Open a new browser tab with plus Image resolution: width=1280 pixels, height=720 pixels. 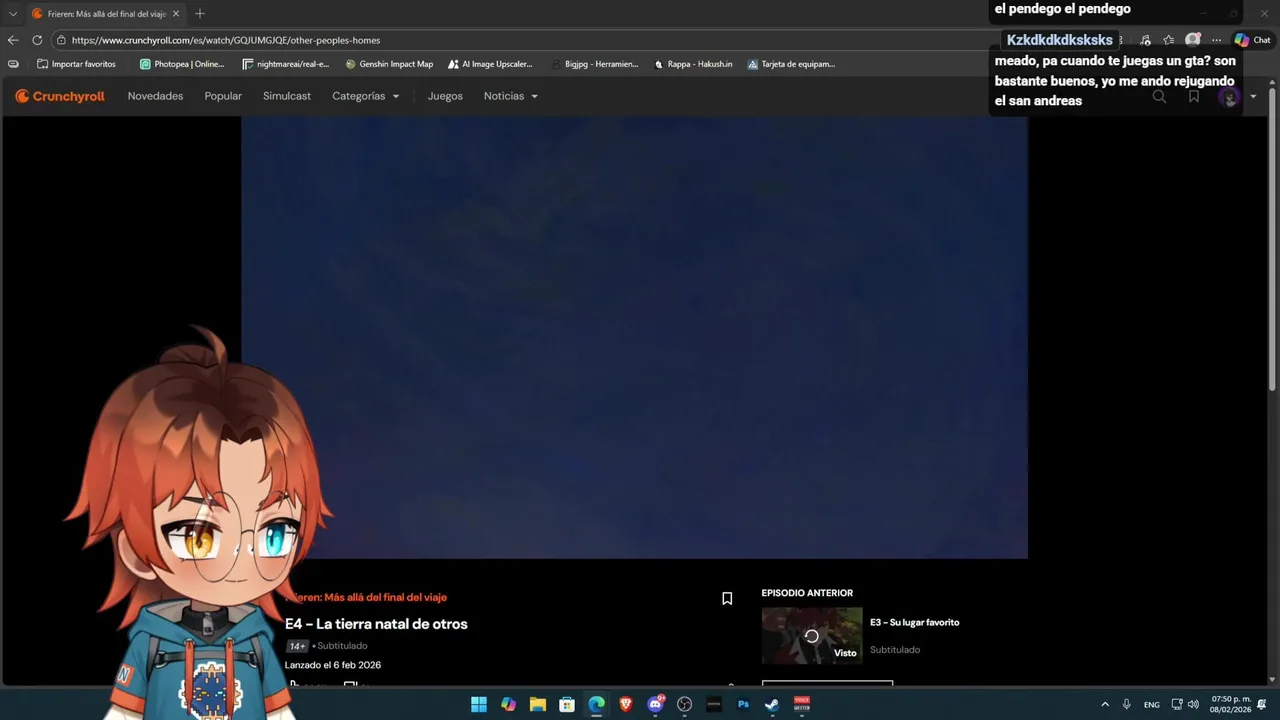tap(199, 14)
